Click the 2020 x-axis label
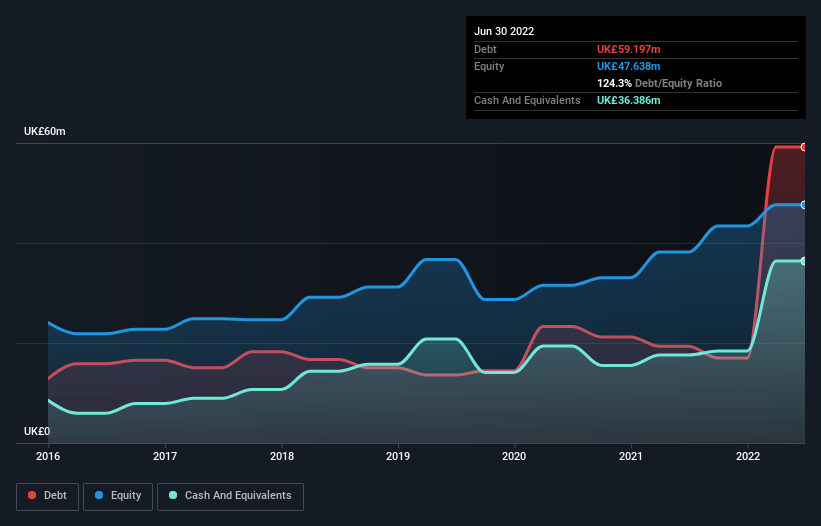 pyautogui.click(x=514, y=456)
